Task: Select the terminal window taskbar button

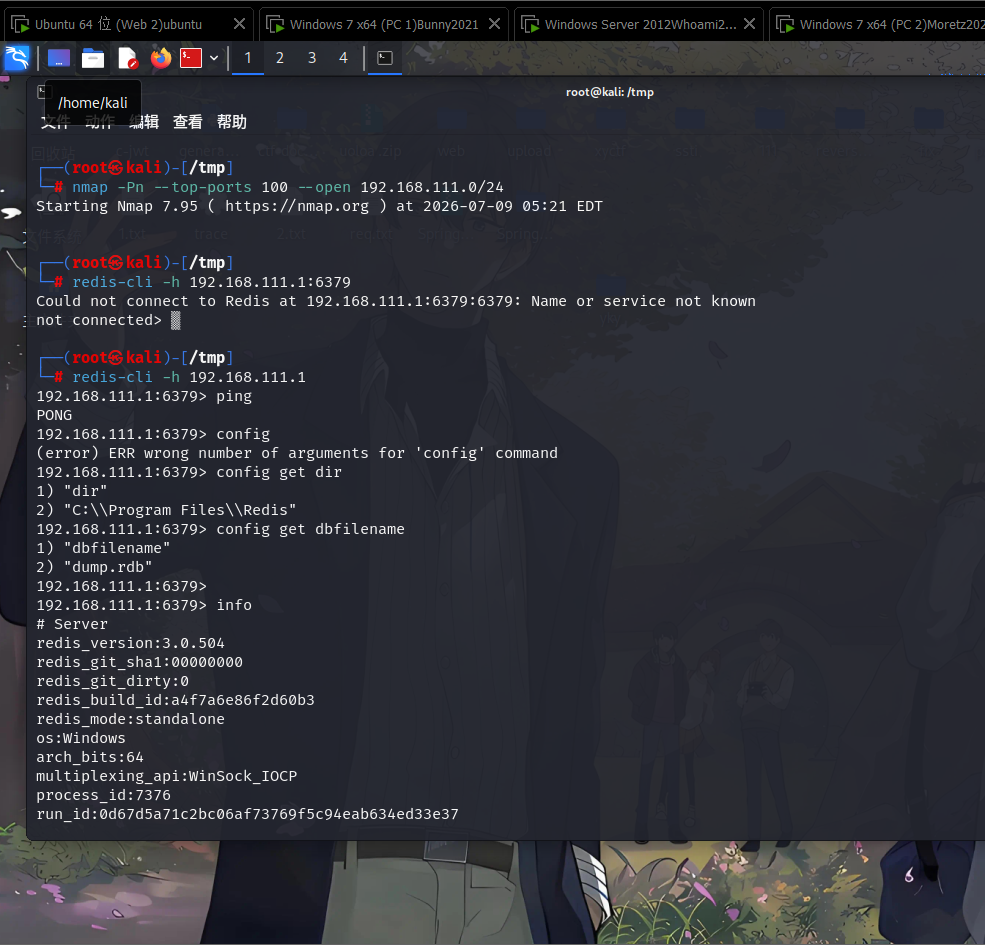Action: coord(385,58)
